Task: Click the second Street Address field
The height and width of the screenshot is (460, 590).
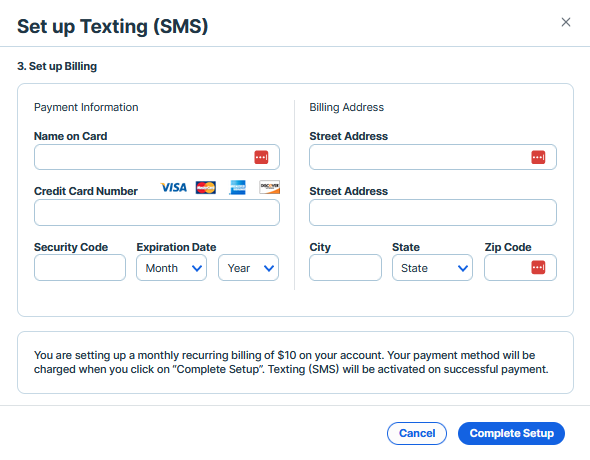Action: [x=433, y=213]
